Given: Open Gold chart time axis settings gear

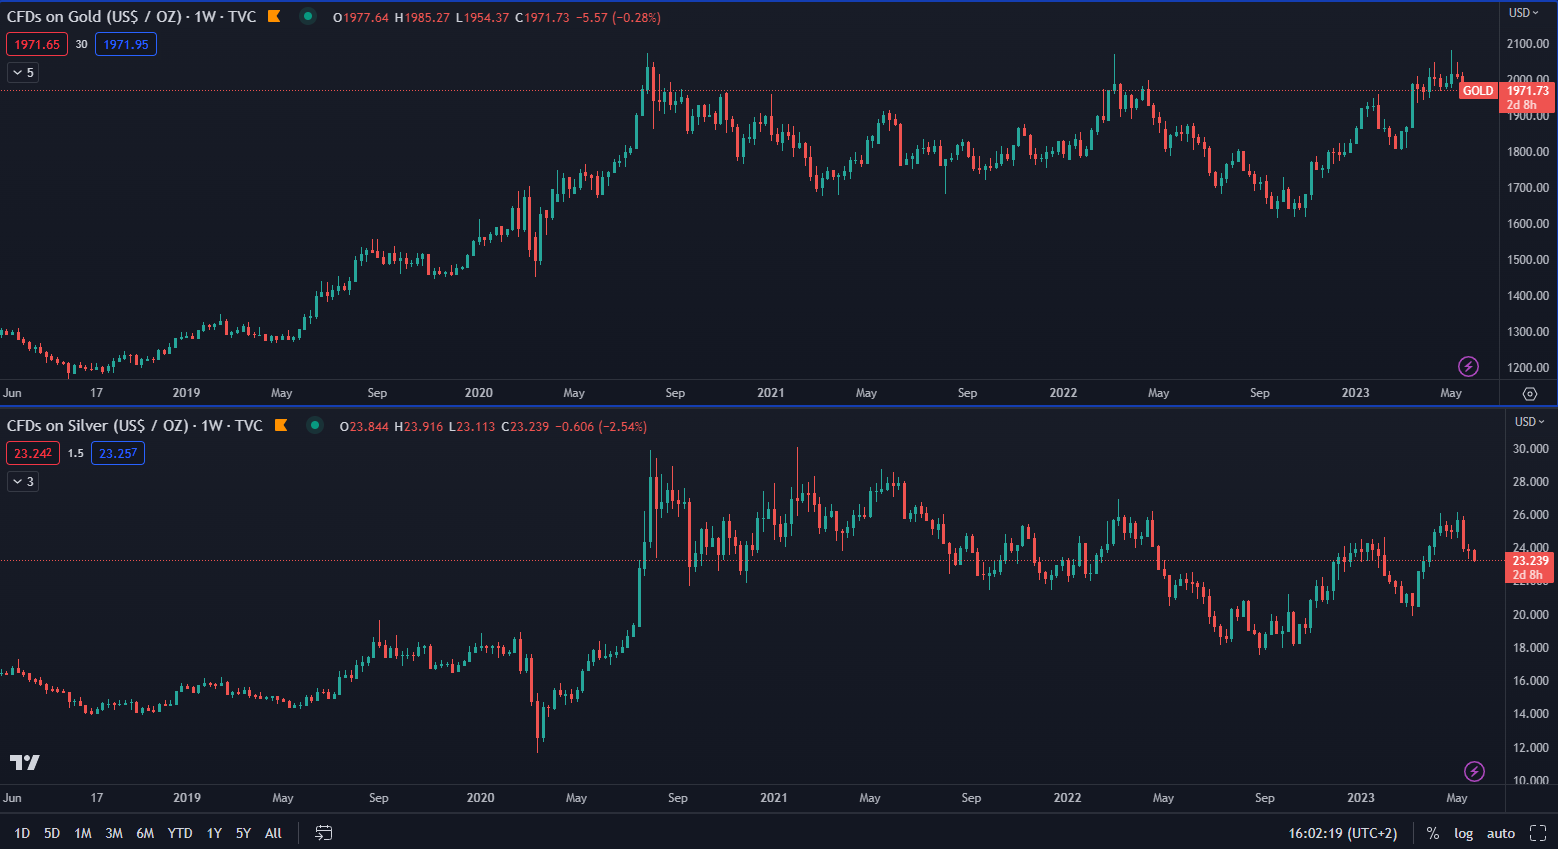Looking at the screenshot, I should point(1530,393).
